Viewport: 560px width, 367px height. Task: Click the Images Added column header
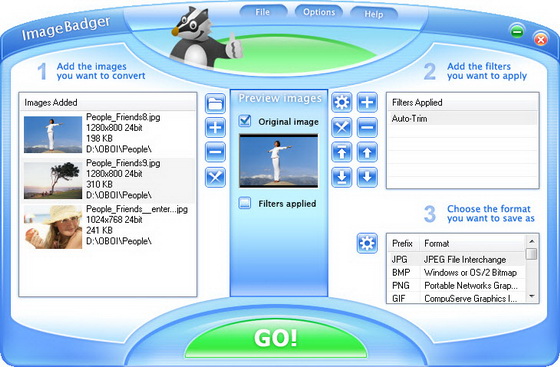pyautogui.click(x=108, y=102)
